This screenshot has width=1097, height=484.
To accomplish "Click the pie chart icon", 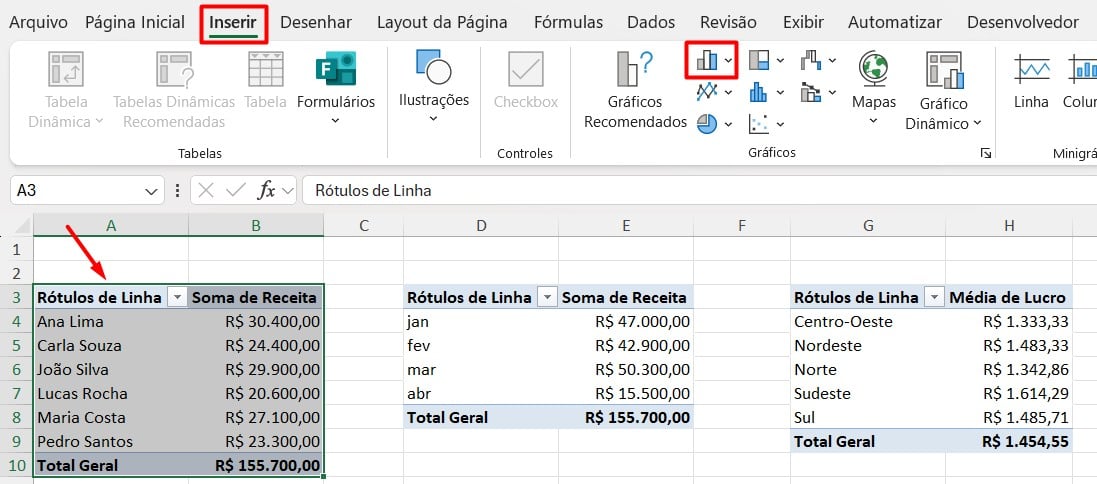I will tap(707, 123).
